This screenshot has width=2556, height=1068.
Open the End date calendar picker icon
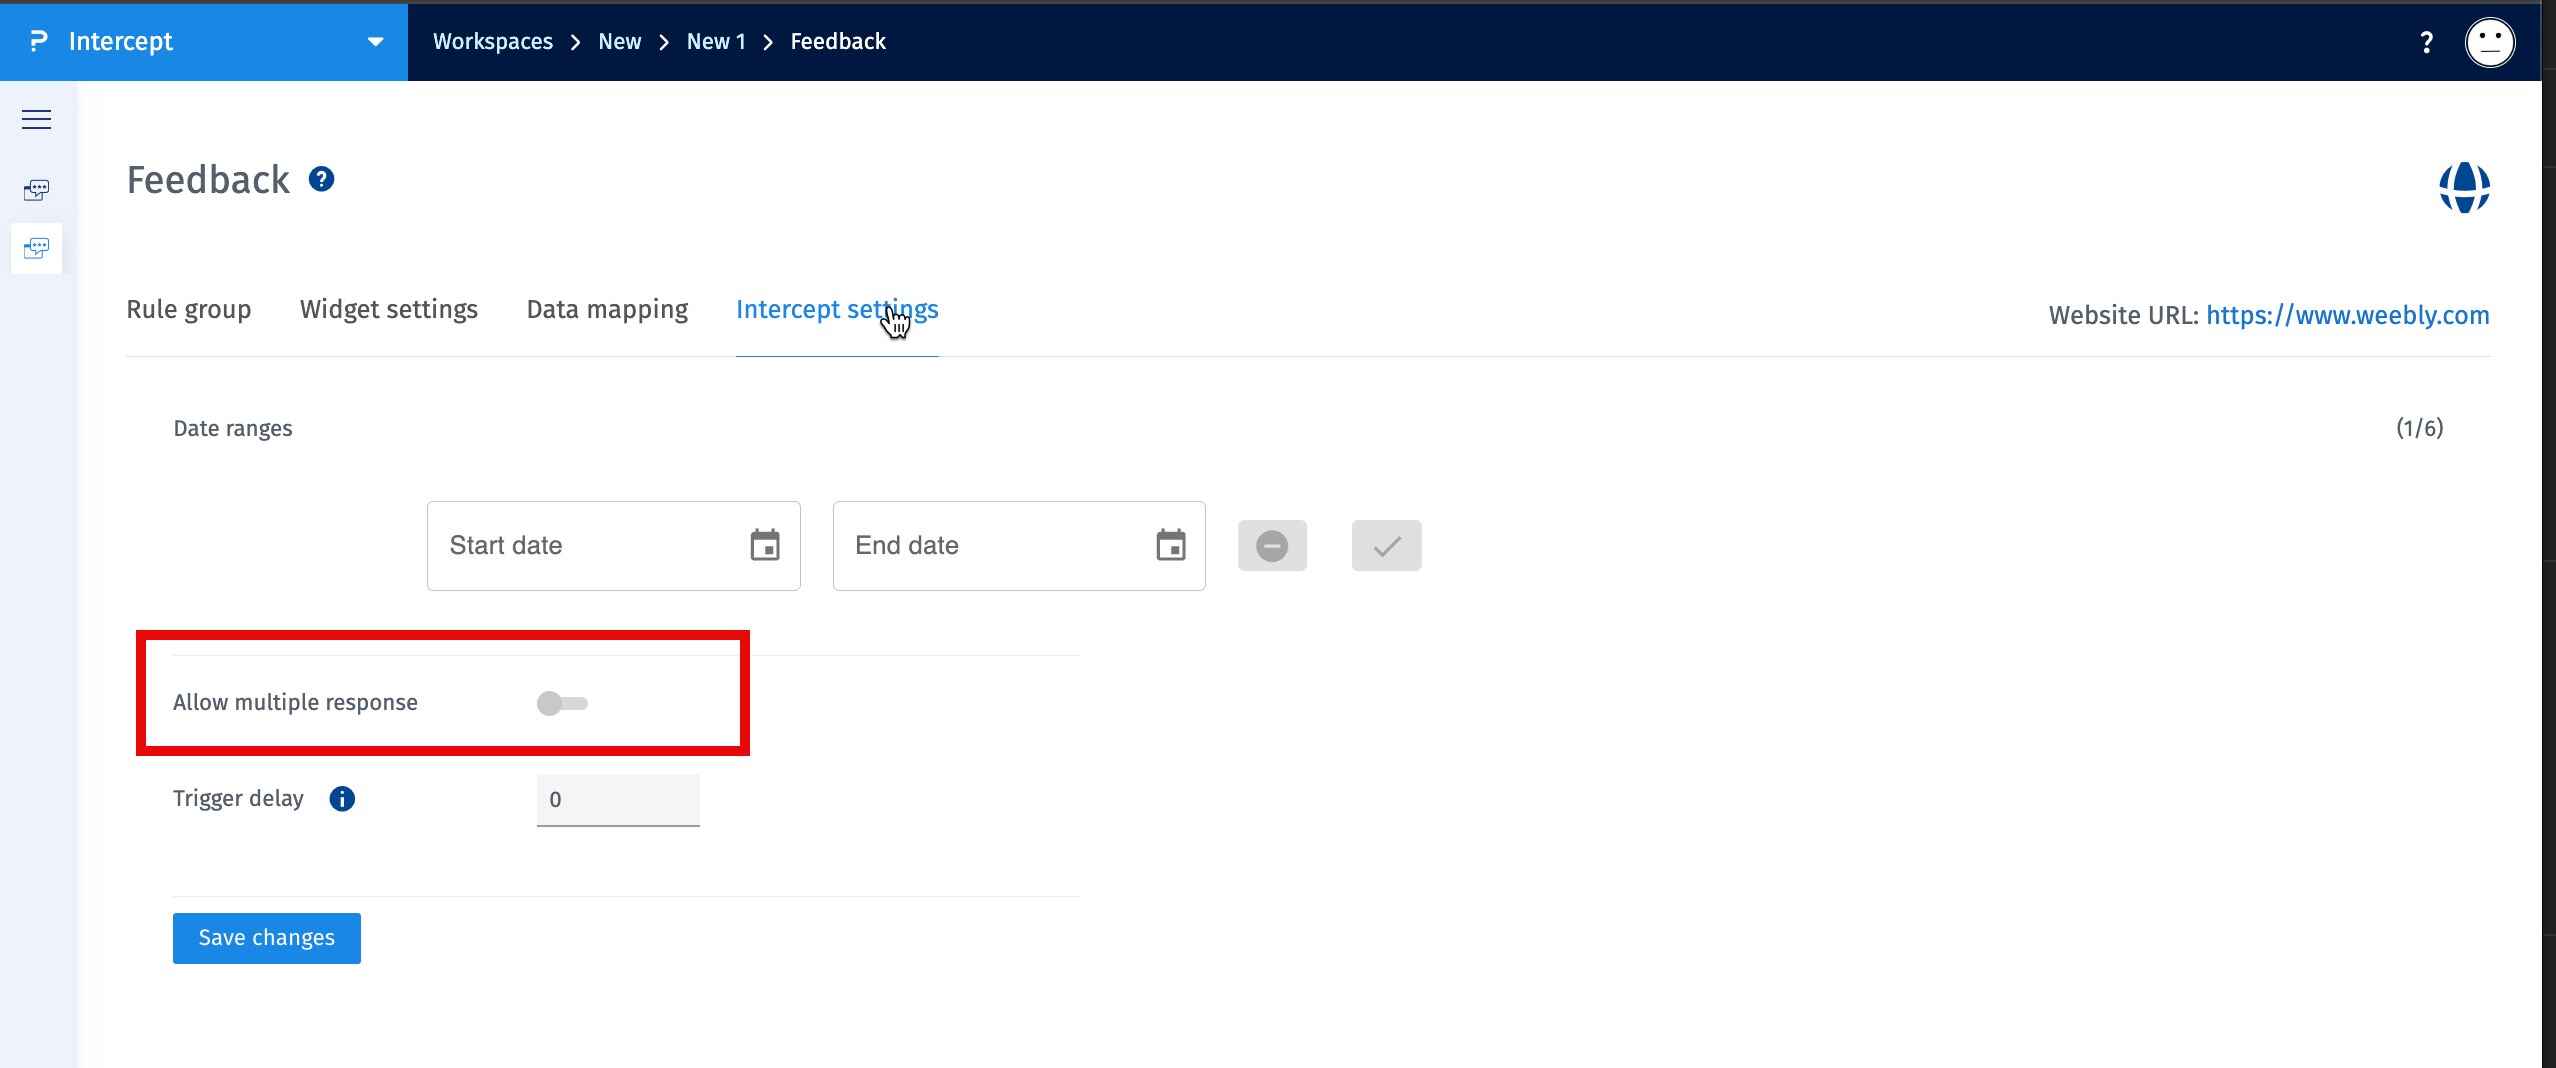click(x=1171, y=546)
